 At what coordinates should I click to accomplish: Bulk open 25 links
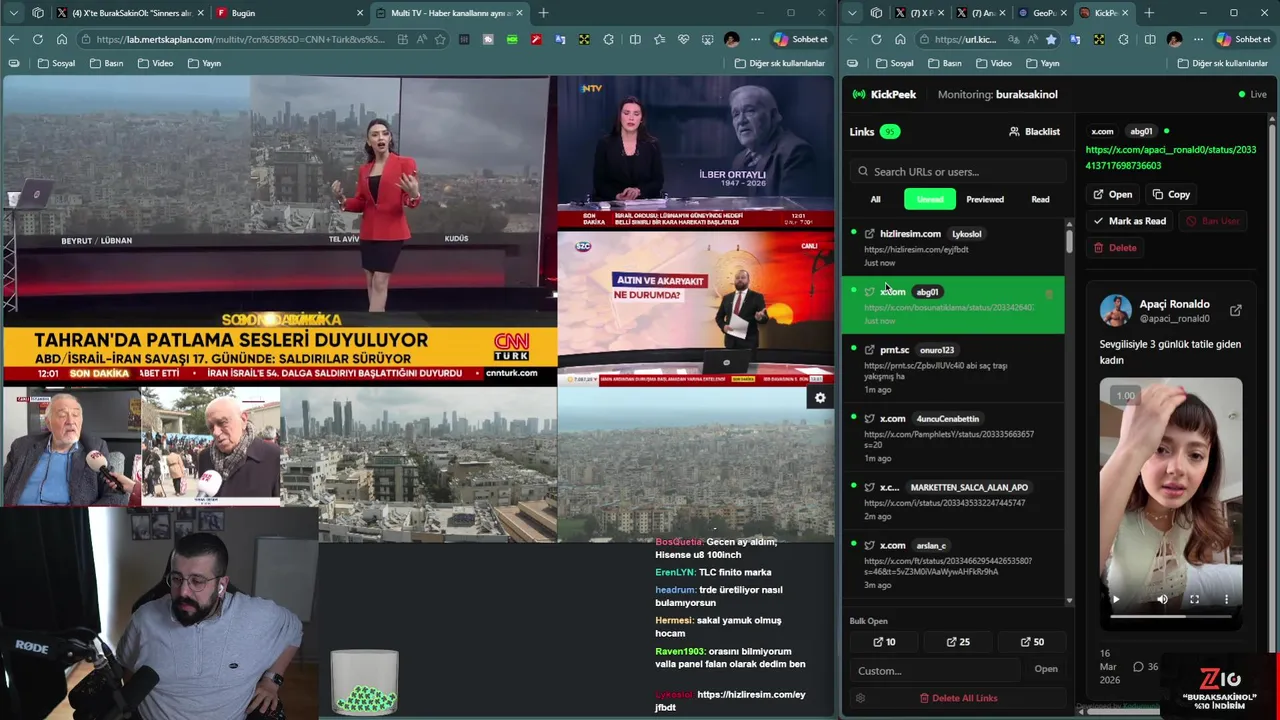958,642
